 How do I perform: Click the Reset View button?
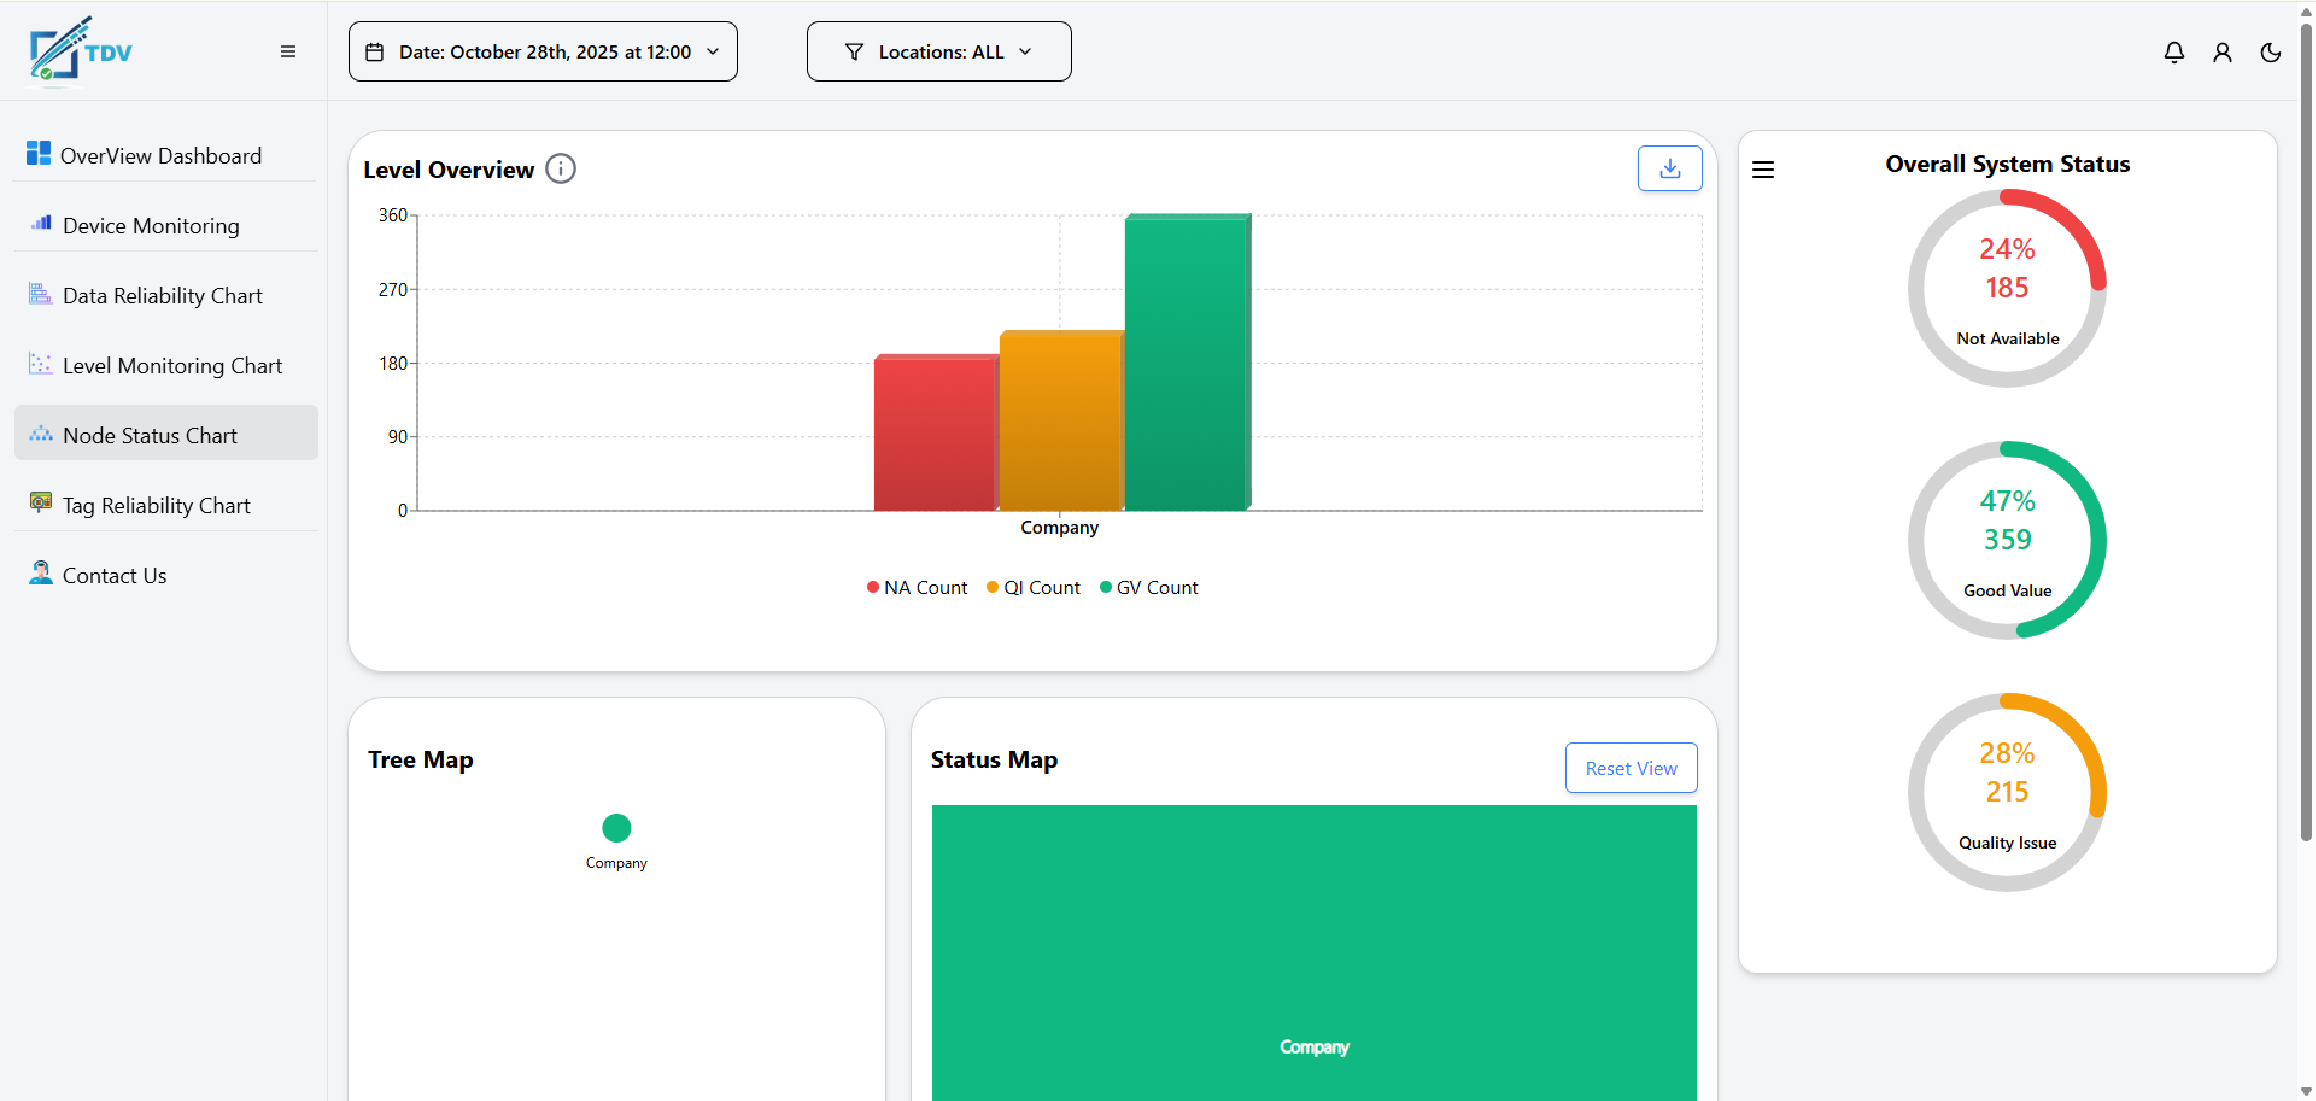(x=1631, y=768)
